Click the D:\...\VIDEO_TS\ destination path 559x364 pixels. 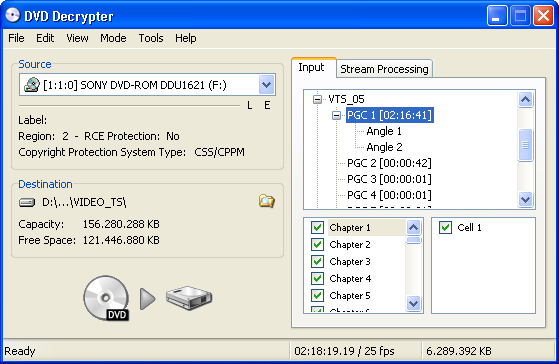pyautogui.click(x=84, y=202)
